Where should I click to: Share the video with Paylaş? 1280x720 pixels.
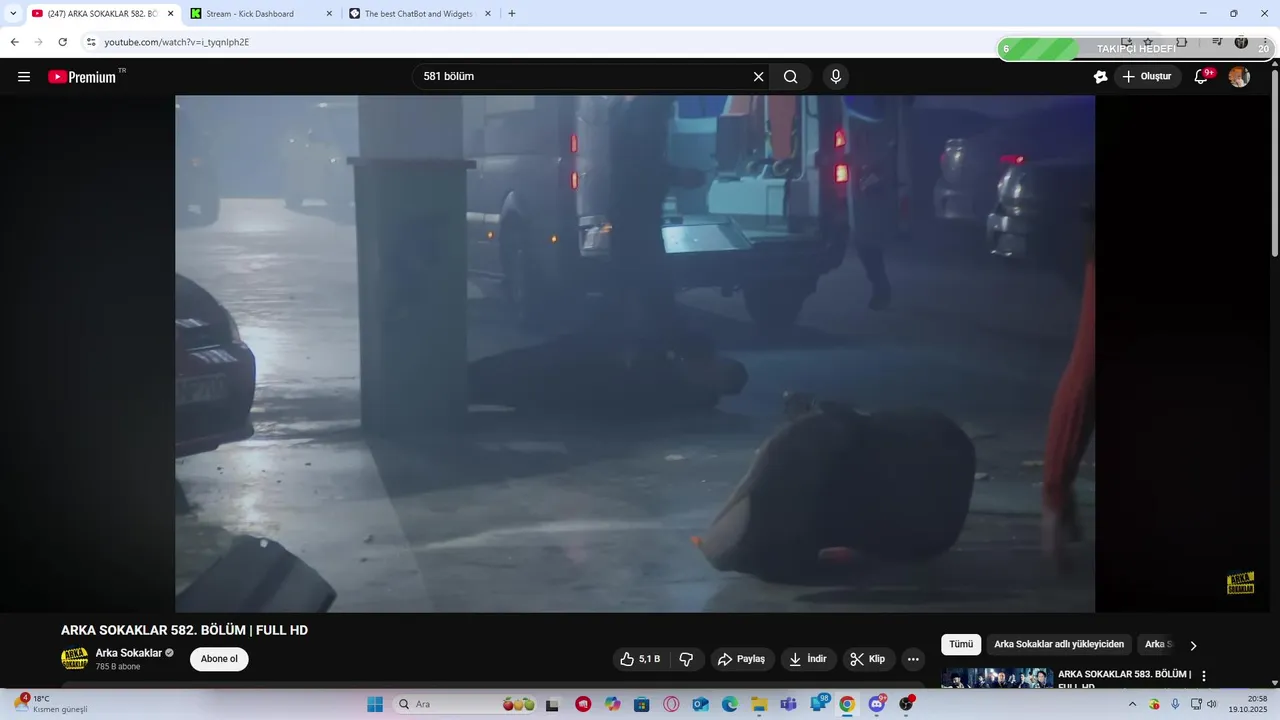click(742, 659)
